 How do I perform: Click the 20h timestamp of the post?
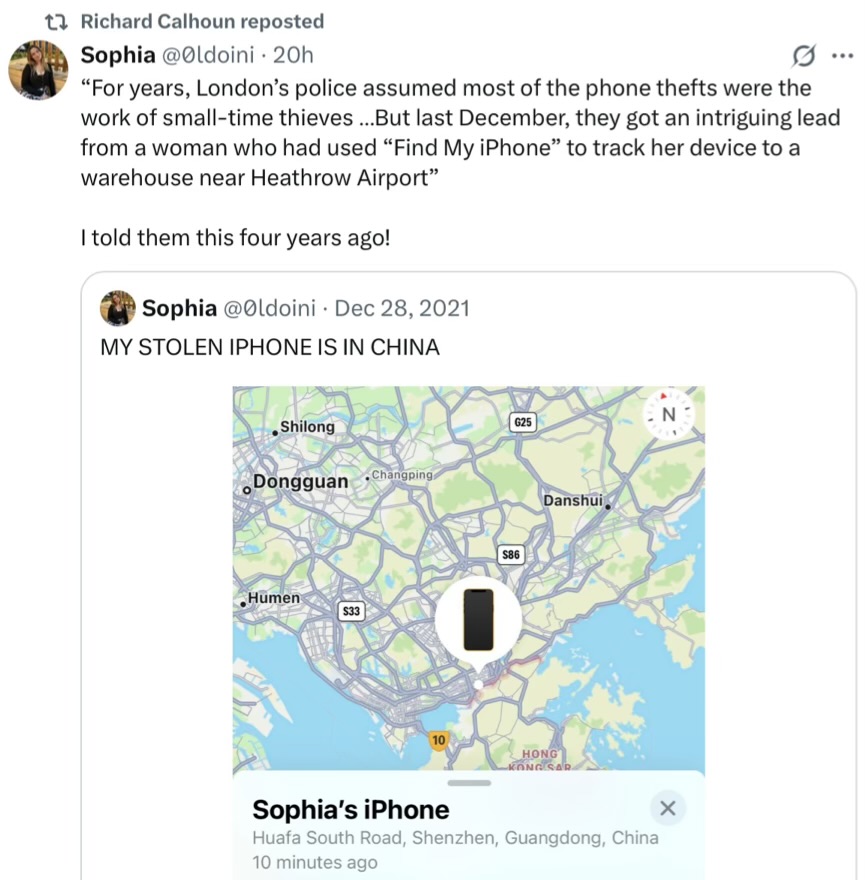click(x=293, y=55)
